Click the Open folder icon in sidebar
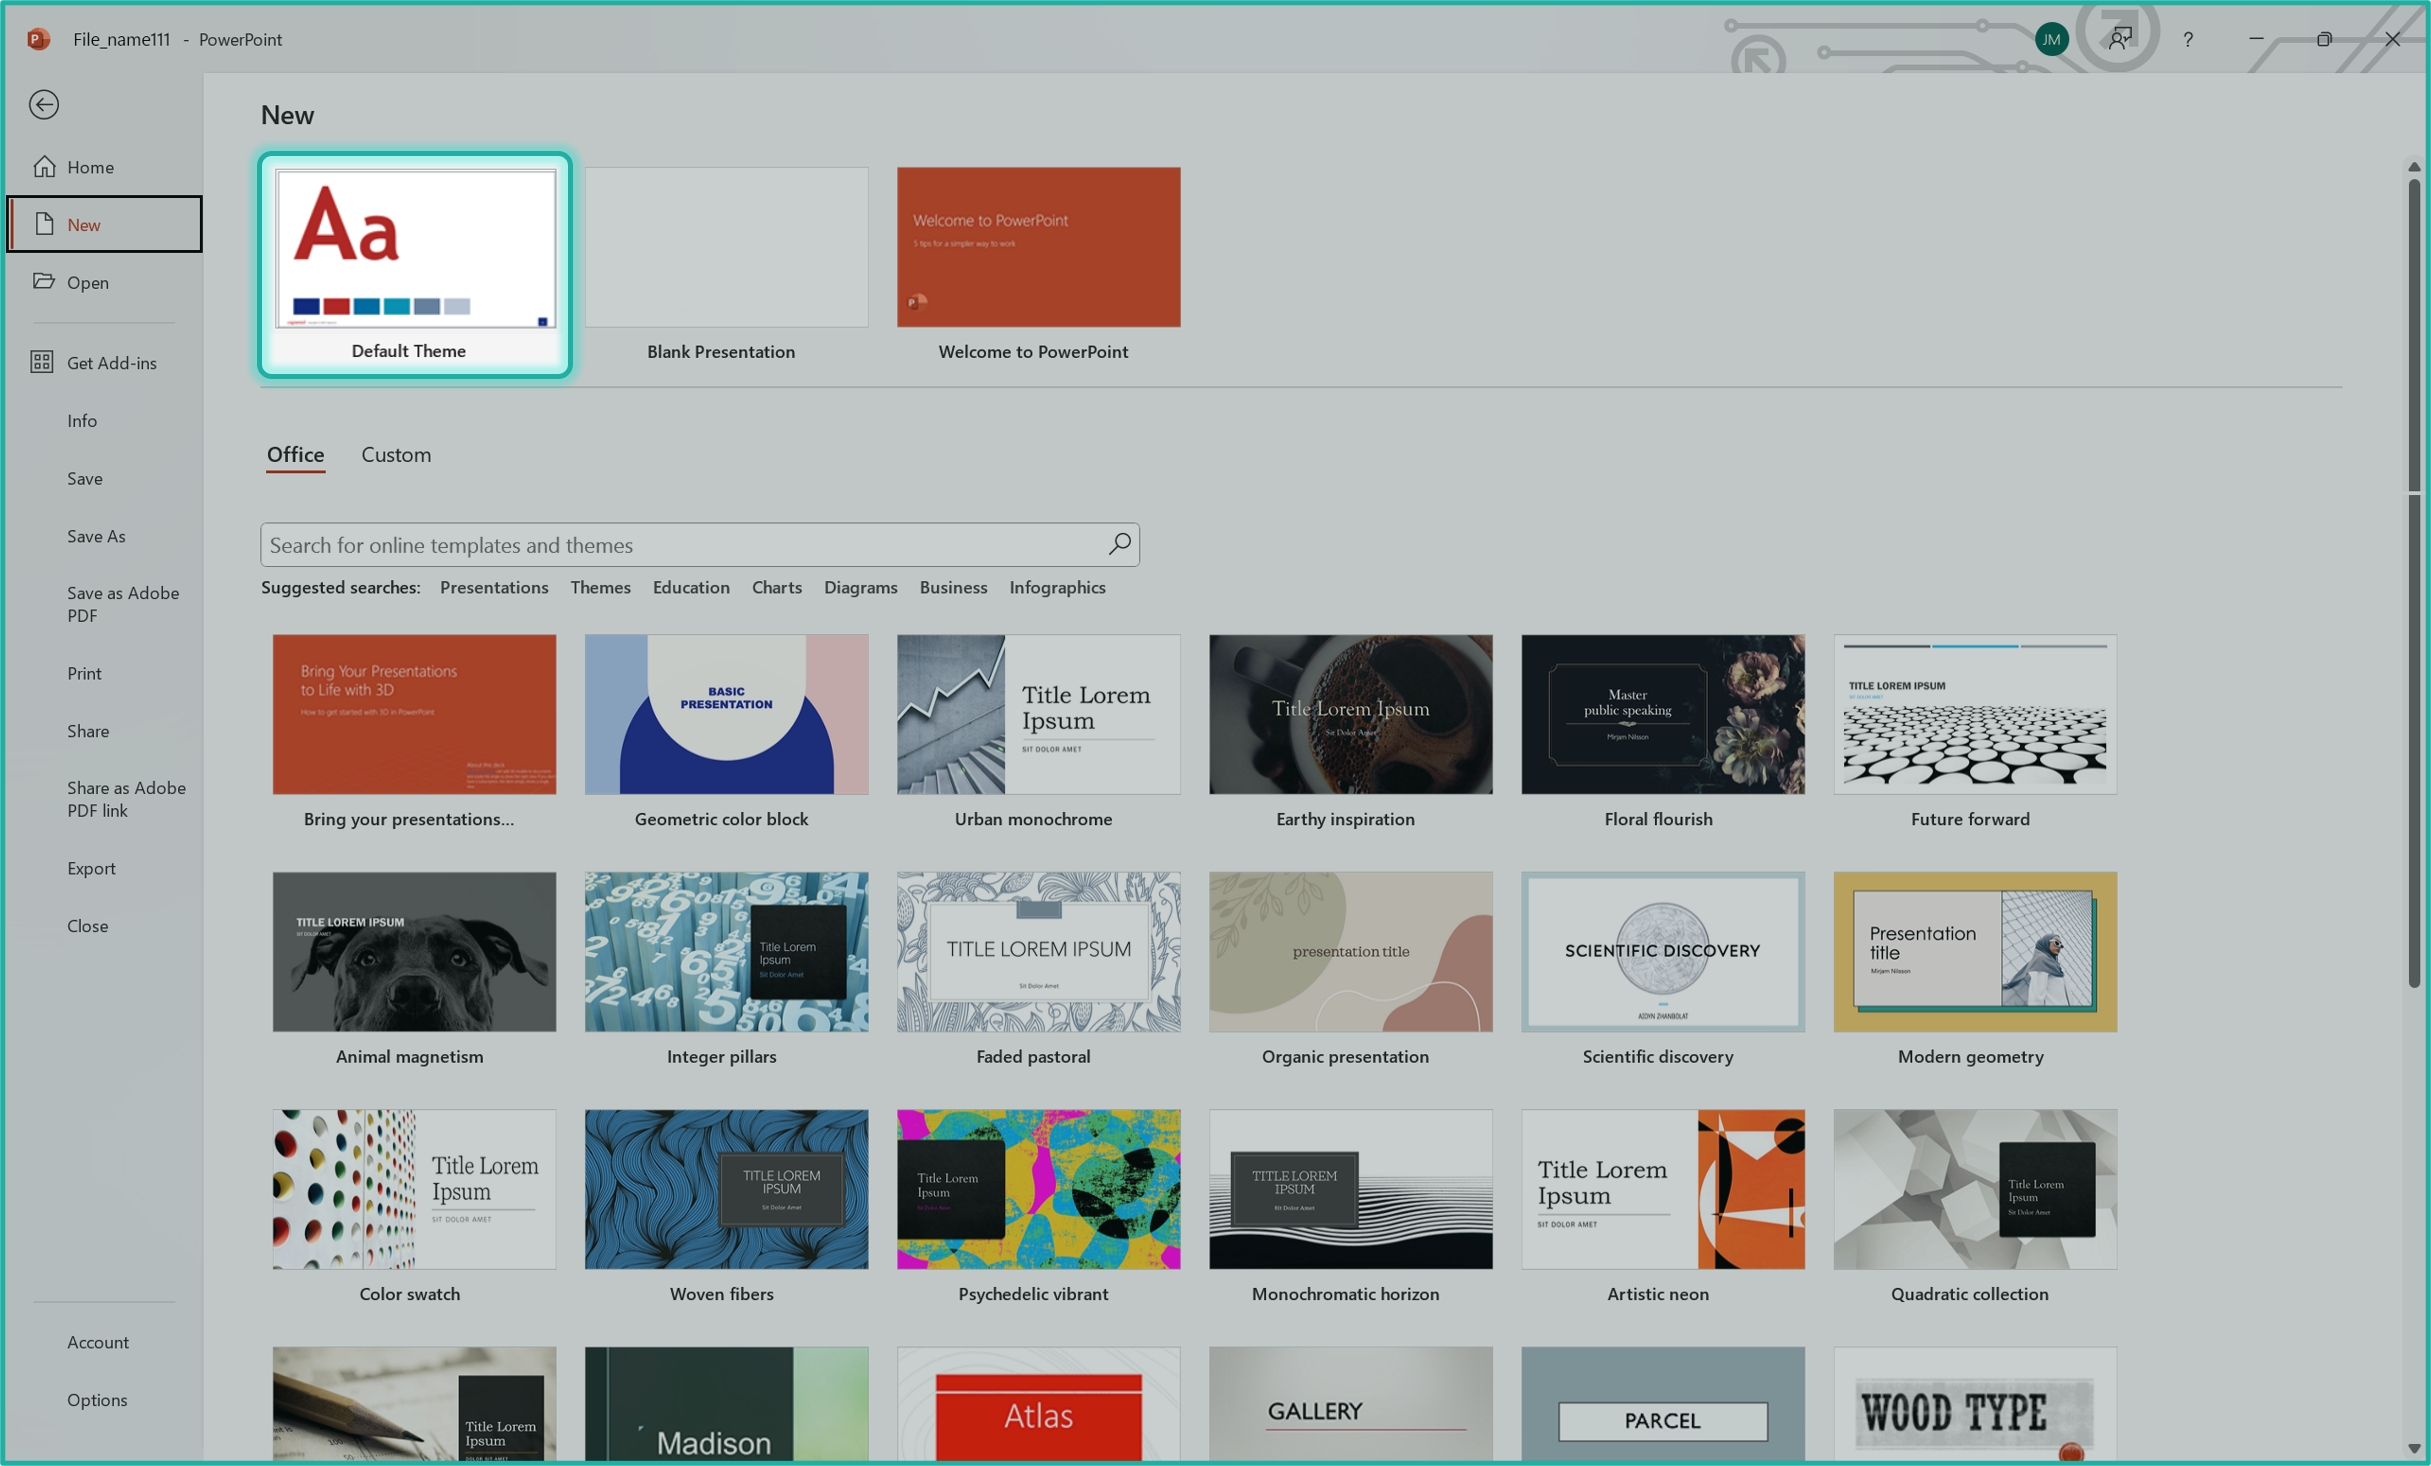 [43, 281]
